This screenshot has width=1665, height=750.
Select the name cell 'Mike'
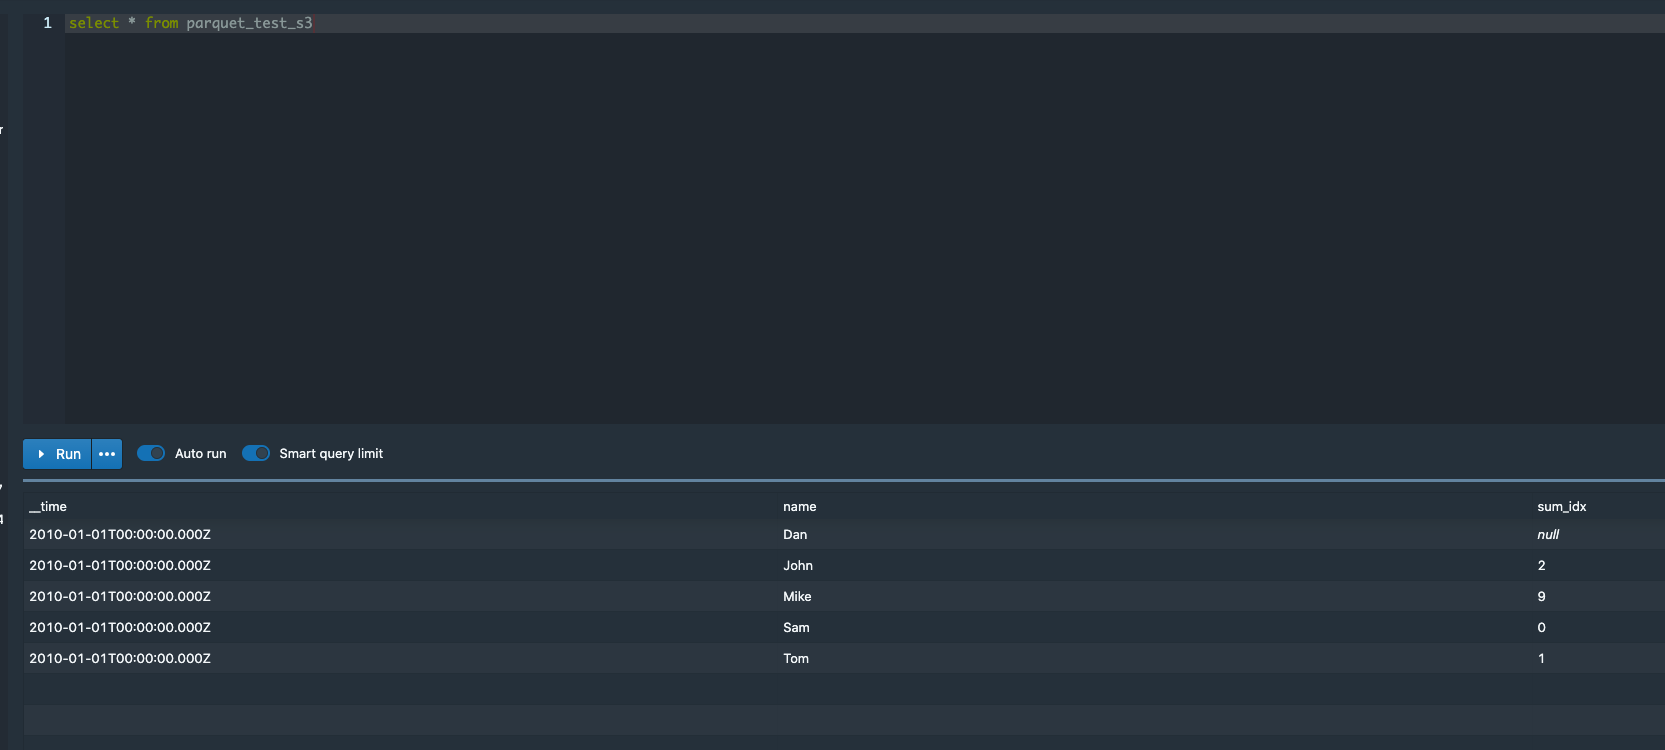[797, 597]
